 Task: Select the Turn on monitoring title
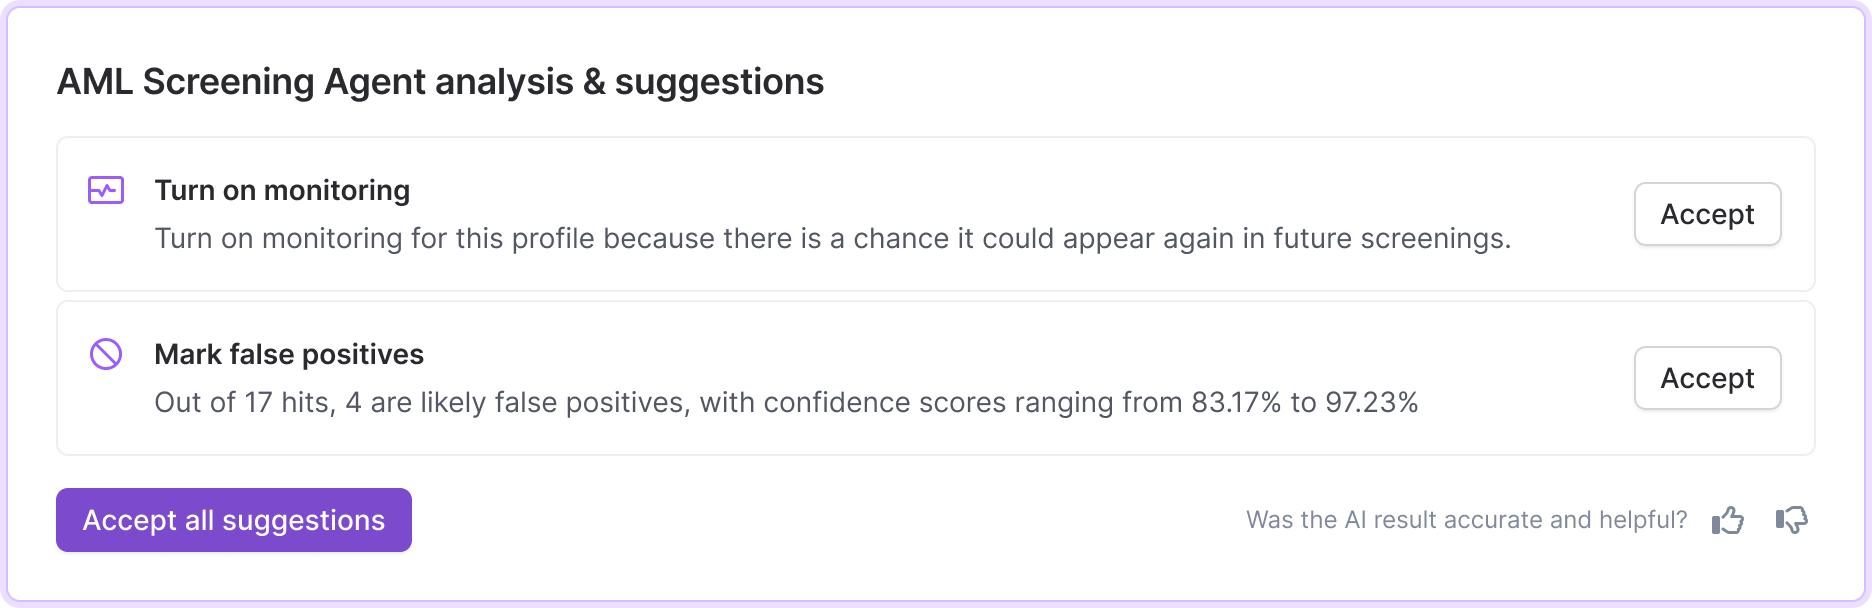pyautogui.click(x=282, y=190)
